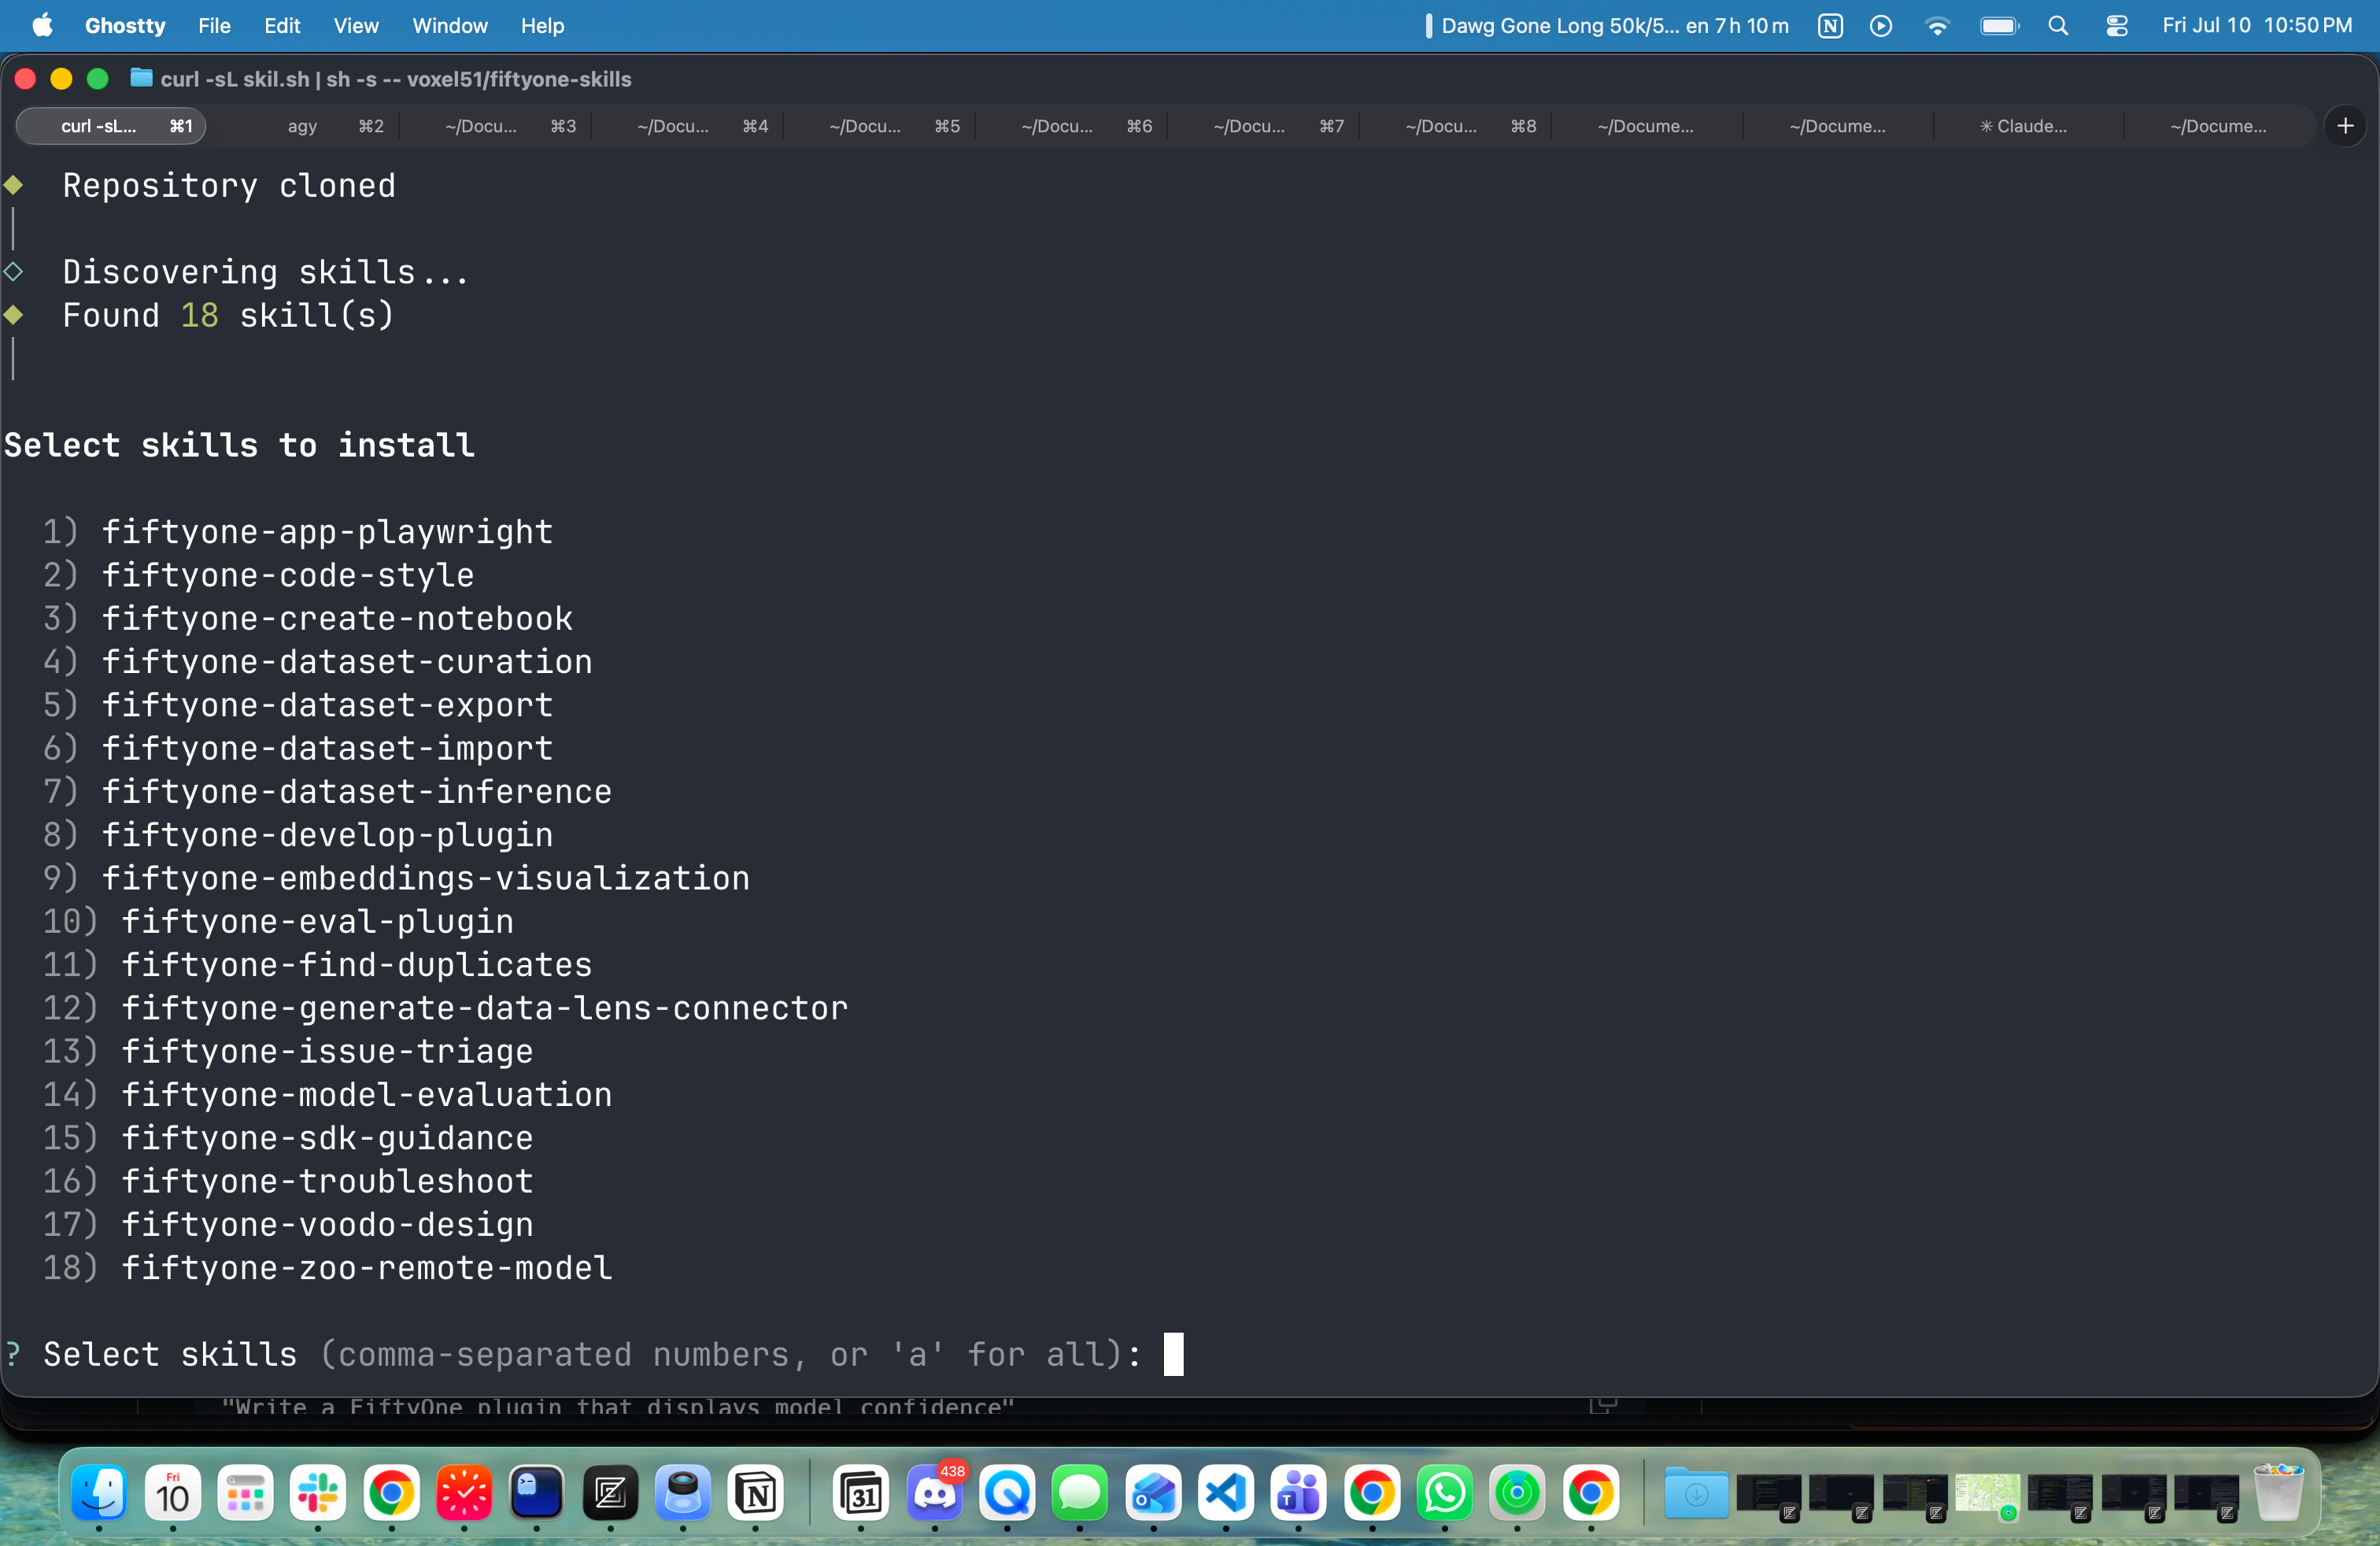The image size is (2380, 1546).
Task: Click the Notion menu bar icon
Action: [1830, 26]
